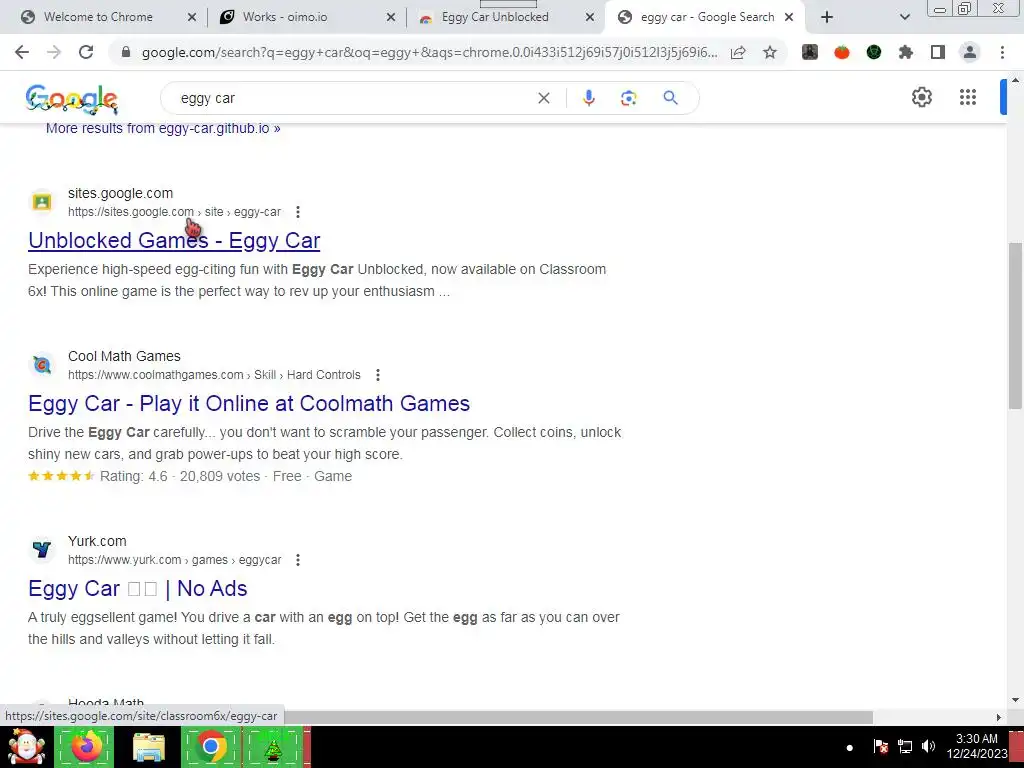The width and height of the screenshot is (1024, 768).
Task: Open More results from eggy-car.github.io
Action: click(163, 128)
